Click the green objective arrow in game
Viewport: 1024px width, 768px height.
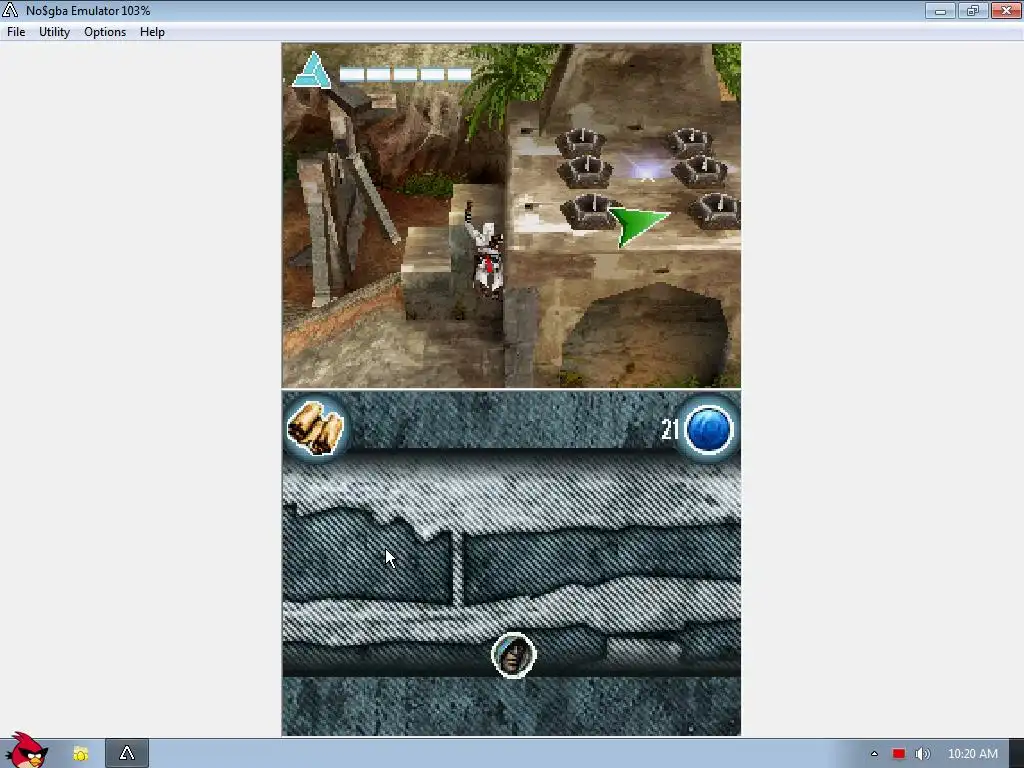click(638, 225)
